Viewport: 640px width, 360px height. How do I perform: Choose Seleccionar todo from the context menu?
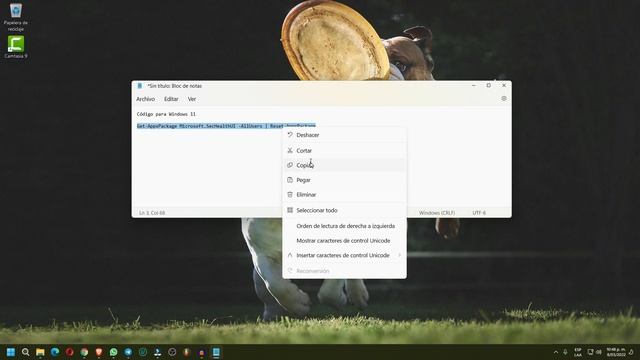pos(344,210)
